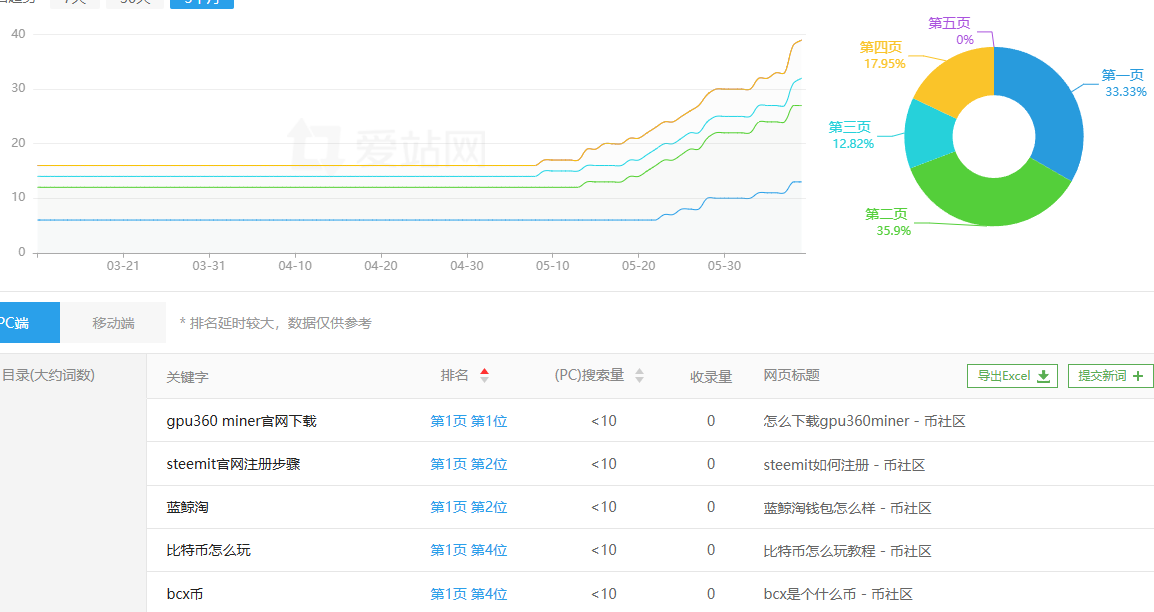1154x612 pixels.
Task: Open ranking link for bcx币
Action: tap(469, 594)
